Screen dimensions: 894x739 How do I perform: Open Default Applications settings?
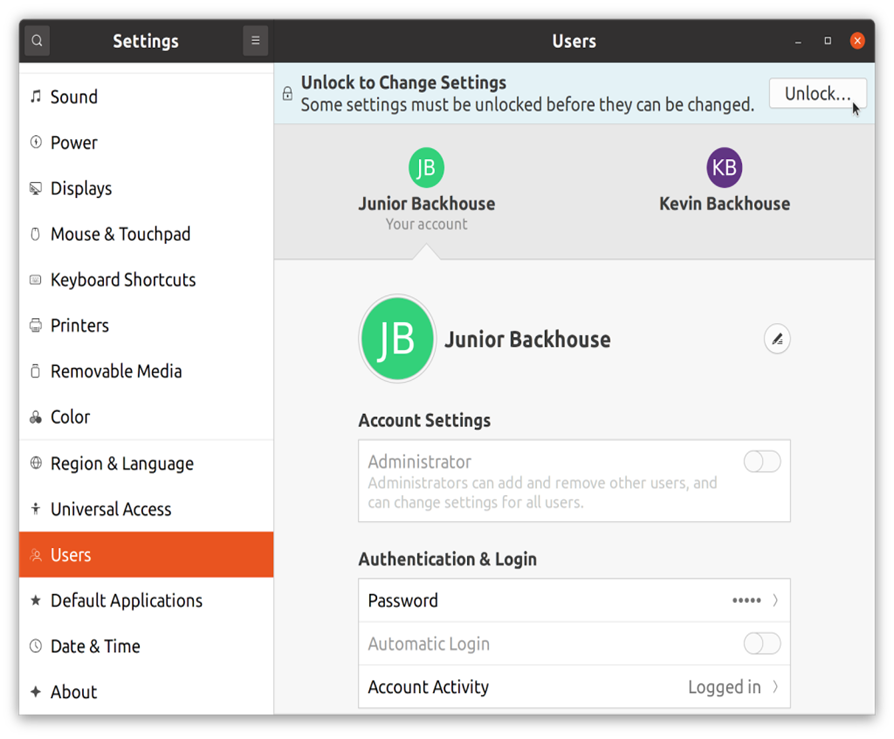tap(126, 600)
